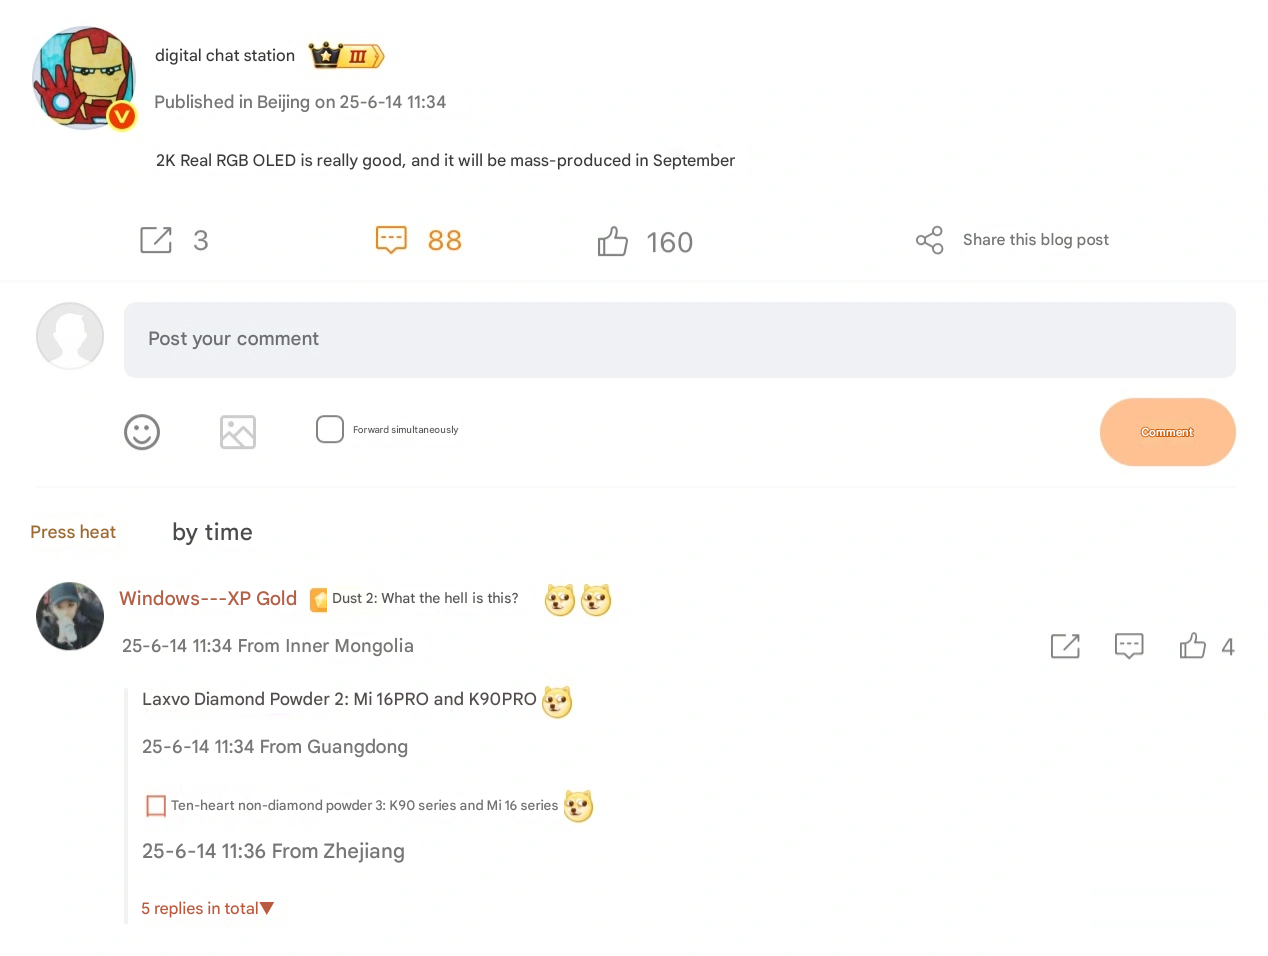Open Windows---XP Gold user profile link
This screenshot has width=1268, height=956.
208,598
